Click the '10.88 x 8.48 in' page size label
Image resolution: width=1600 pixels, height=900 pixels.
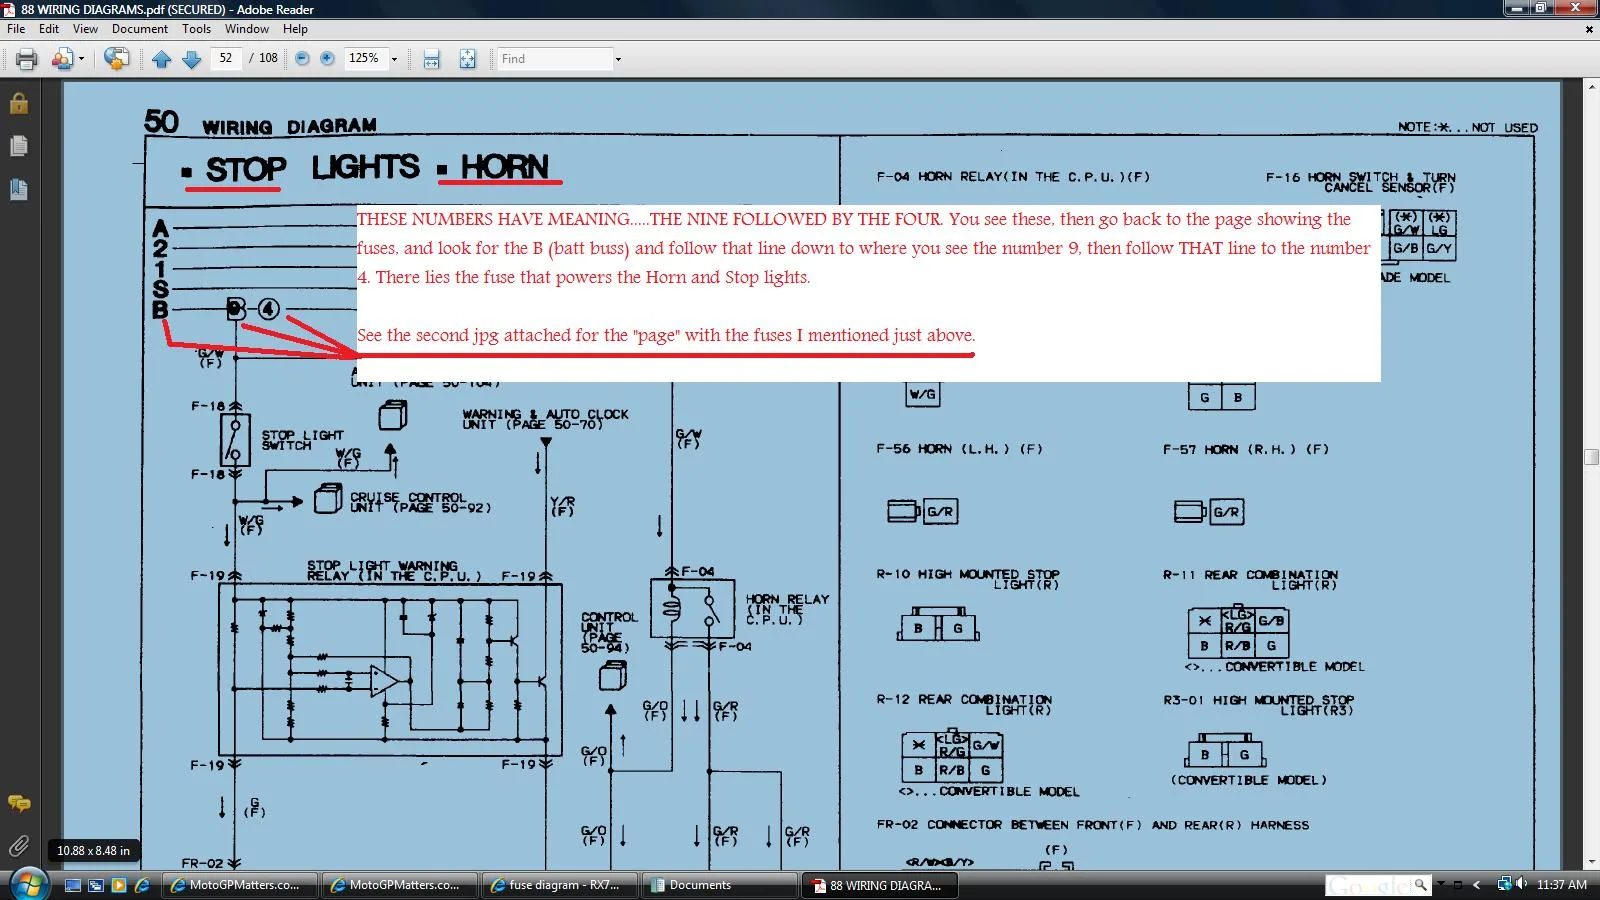click(93, 851)
